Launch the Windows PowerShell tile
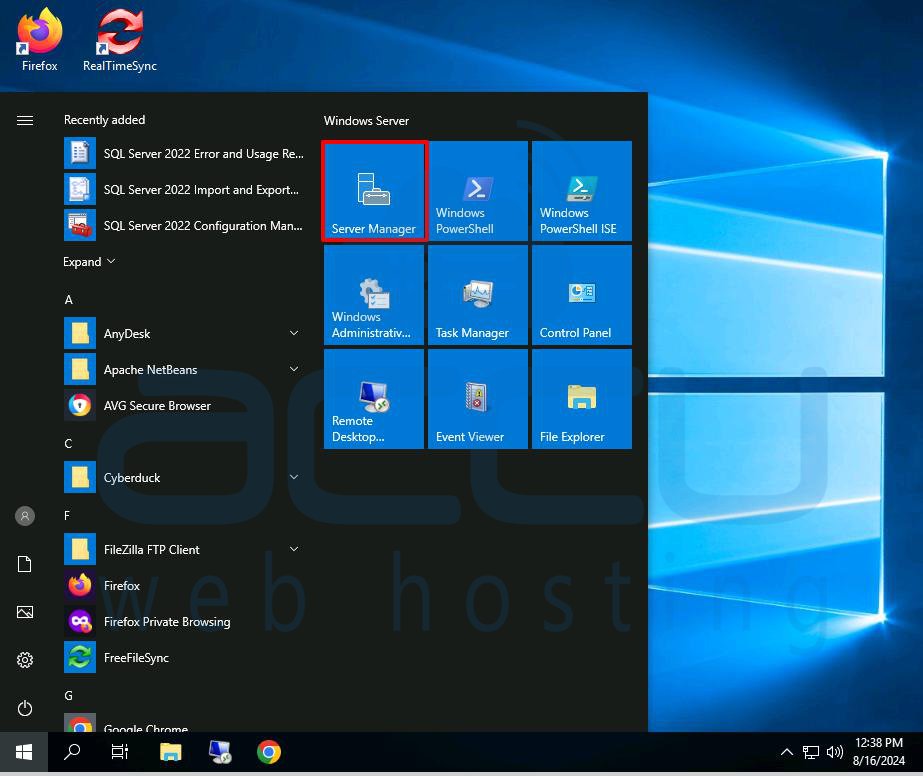This screenshot has width=923, height=776. coord(478,191)
